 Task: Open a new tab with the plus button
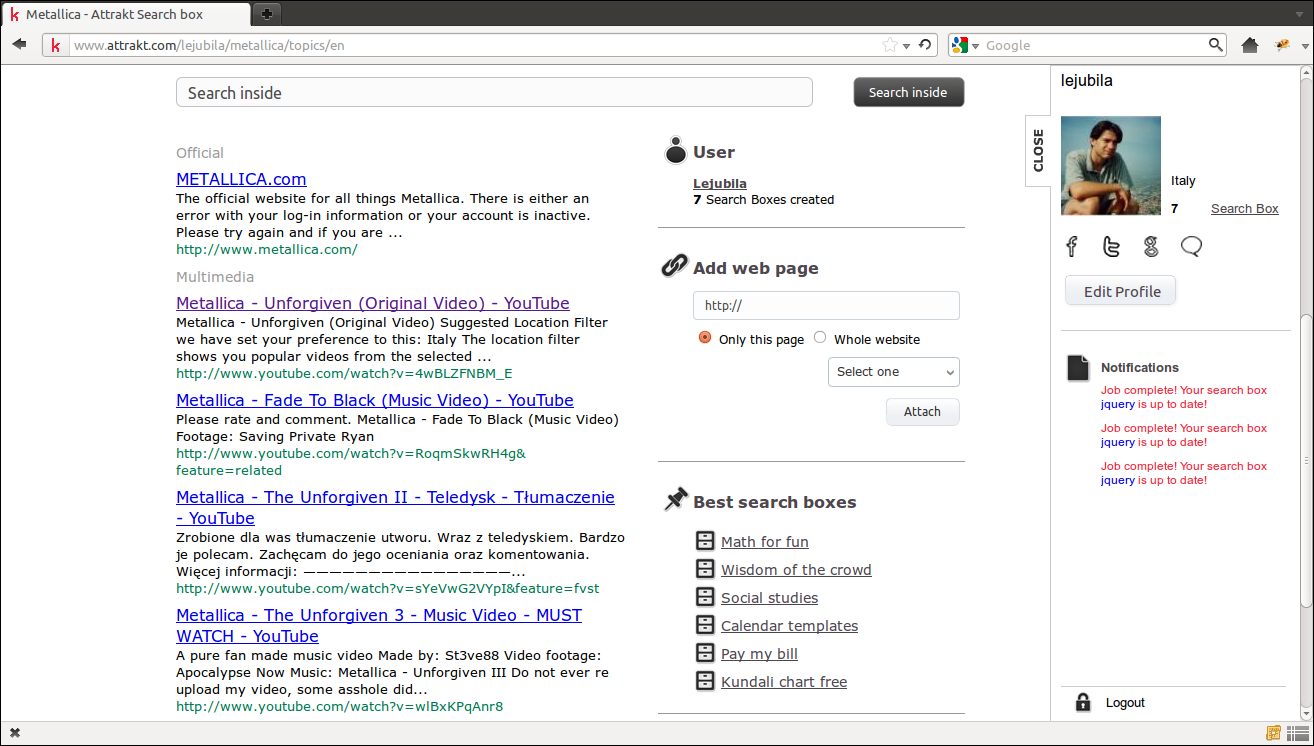[266, 14]
